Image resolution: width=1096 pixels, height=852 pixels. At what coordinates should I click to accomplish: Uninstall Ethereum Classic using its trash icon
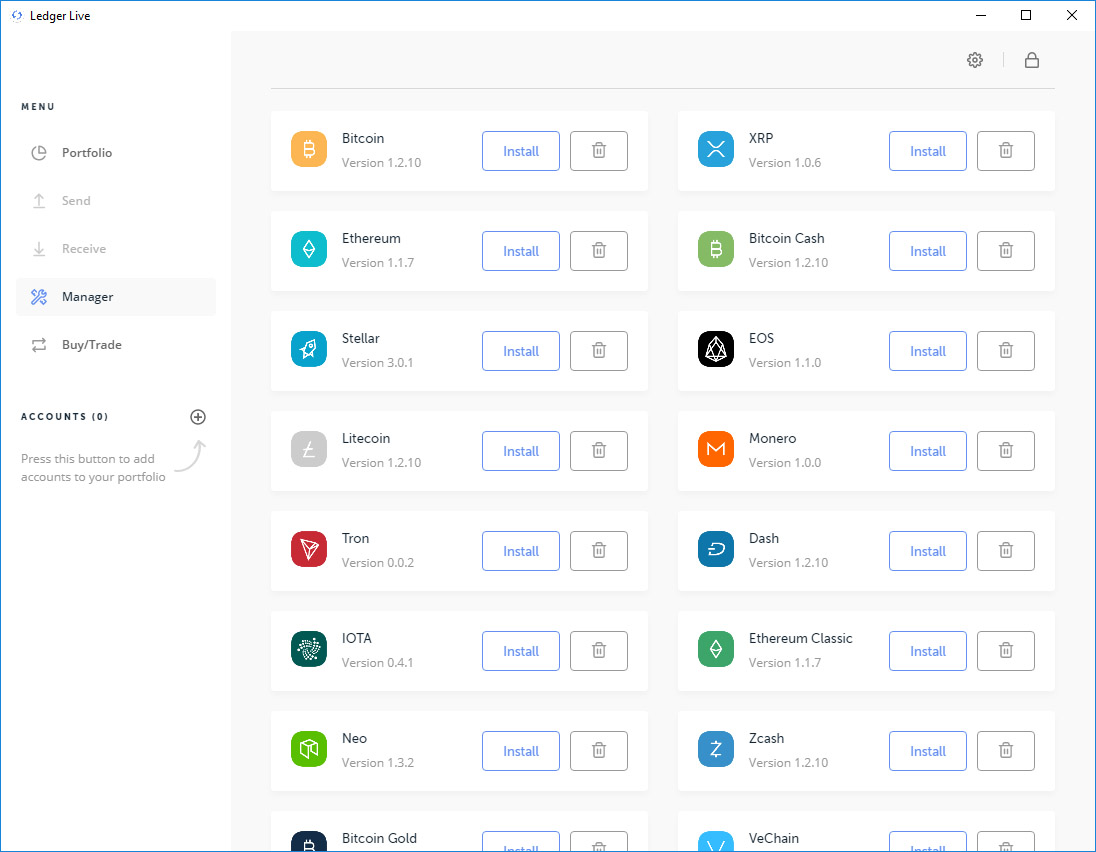(x=1006, y=651)
